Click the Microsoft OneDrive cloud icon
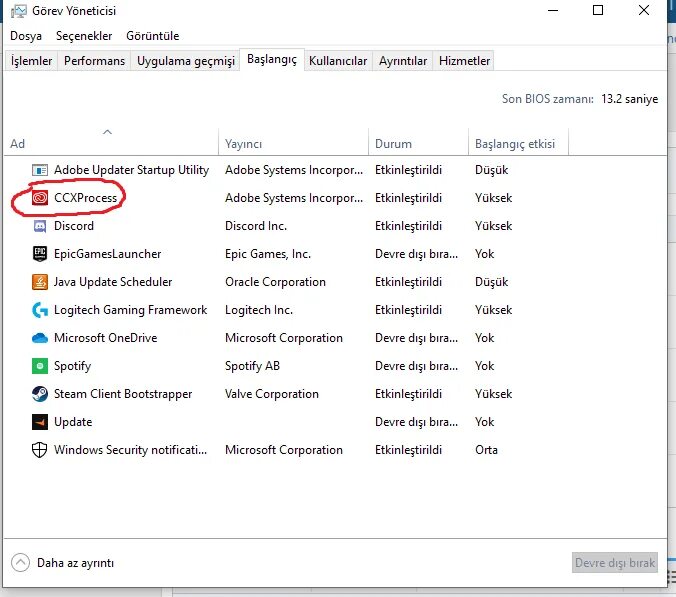Screen dimensions: 676x597 coord(40,338)
